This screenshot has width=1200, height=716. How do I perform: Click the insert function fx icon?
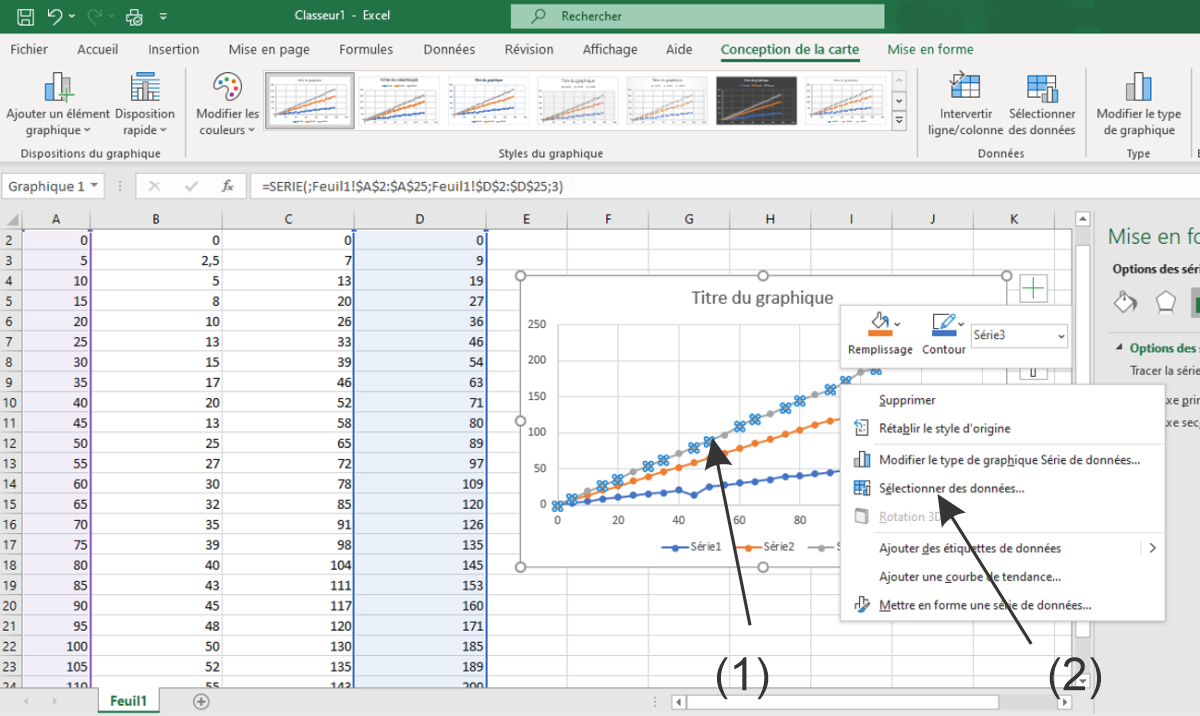tap(228, 186)
